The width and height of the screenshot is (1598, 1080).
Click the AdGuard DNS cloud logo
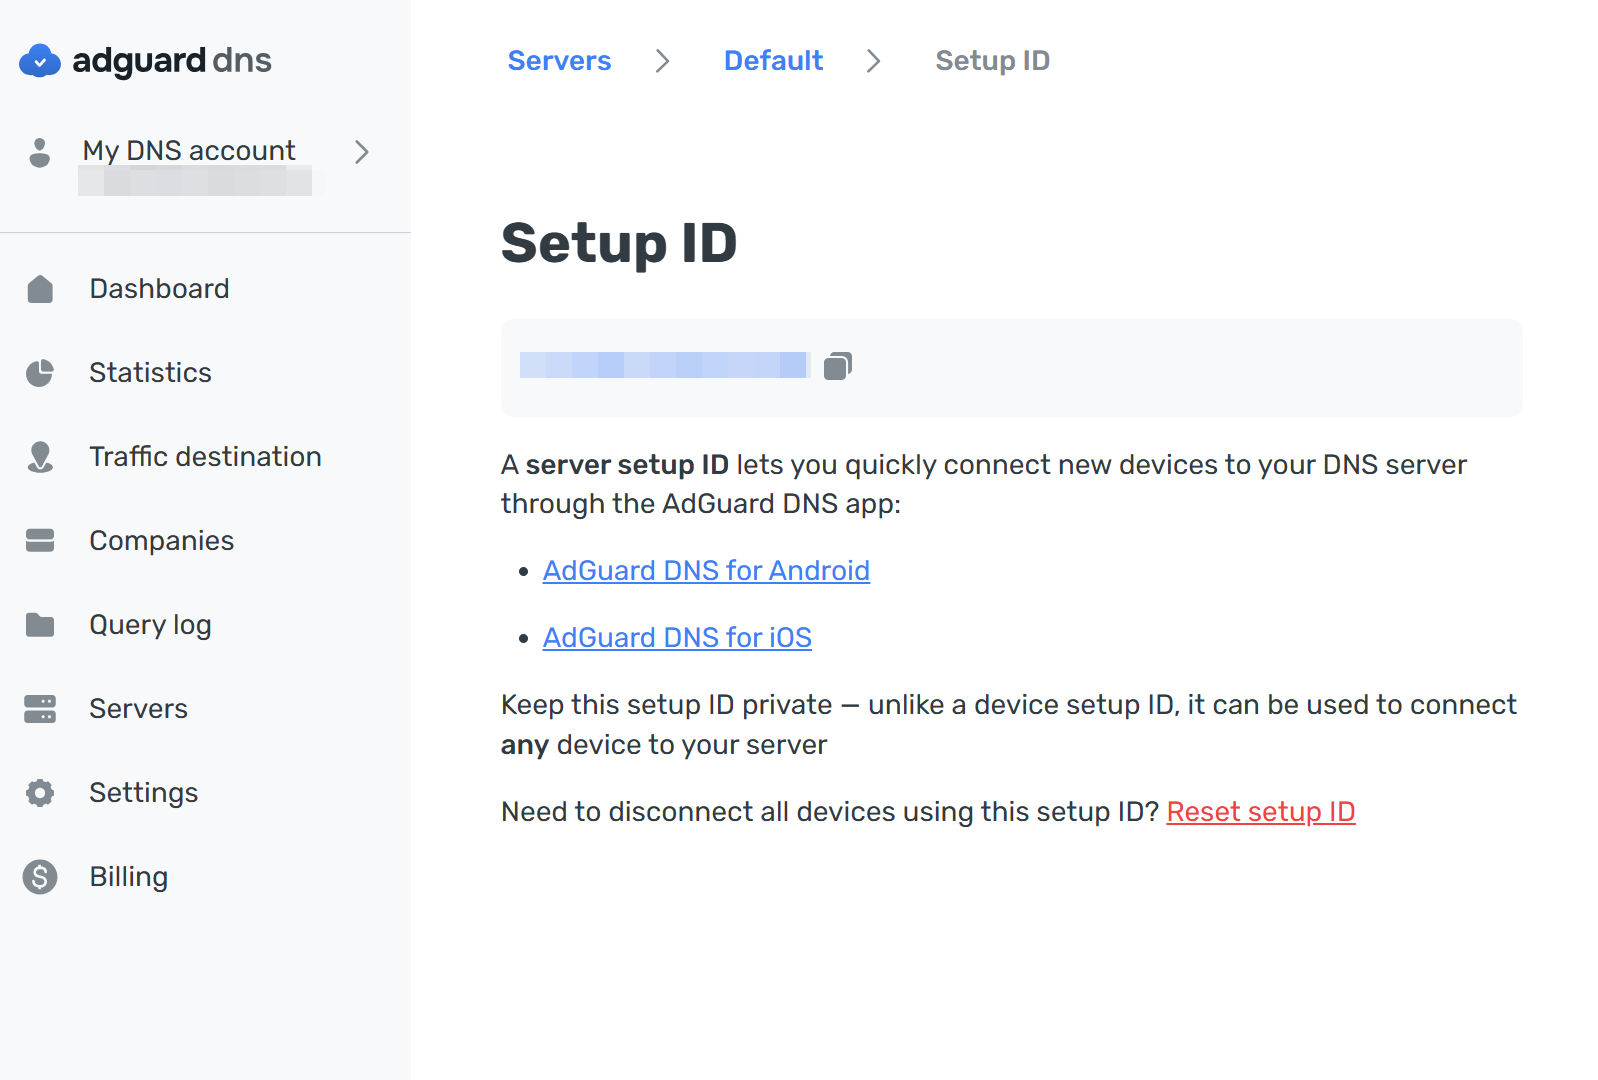pos(40,61)
